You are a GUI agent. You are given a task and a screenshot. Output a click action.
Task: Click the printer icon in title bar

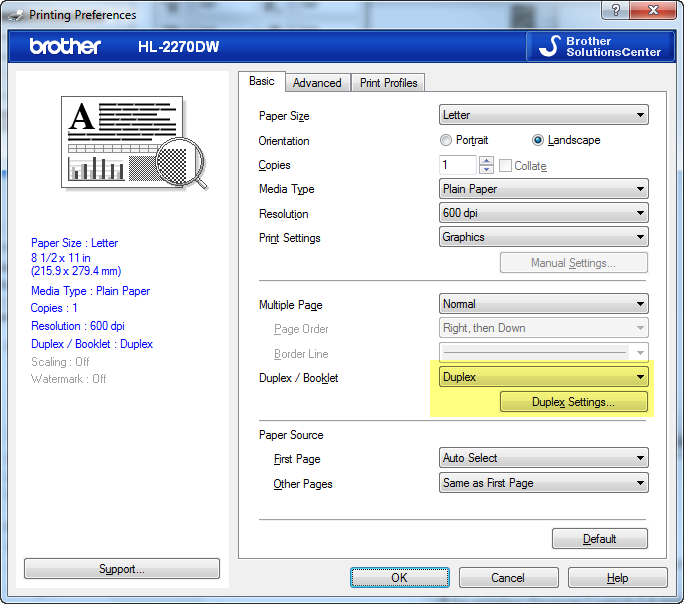click(x=13, y=14)
